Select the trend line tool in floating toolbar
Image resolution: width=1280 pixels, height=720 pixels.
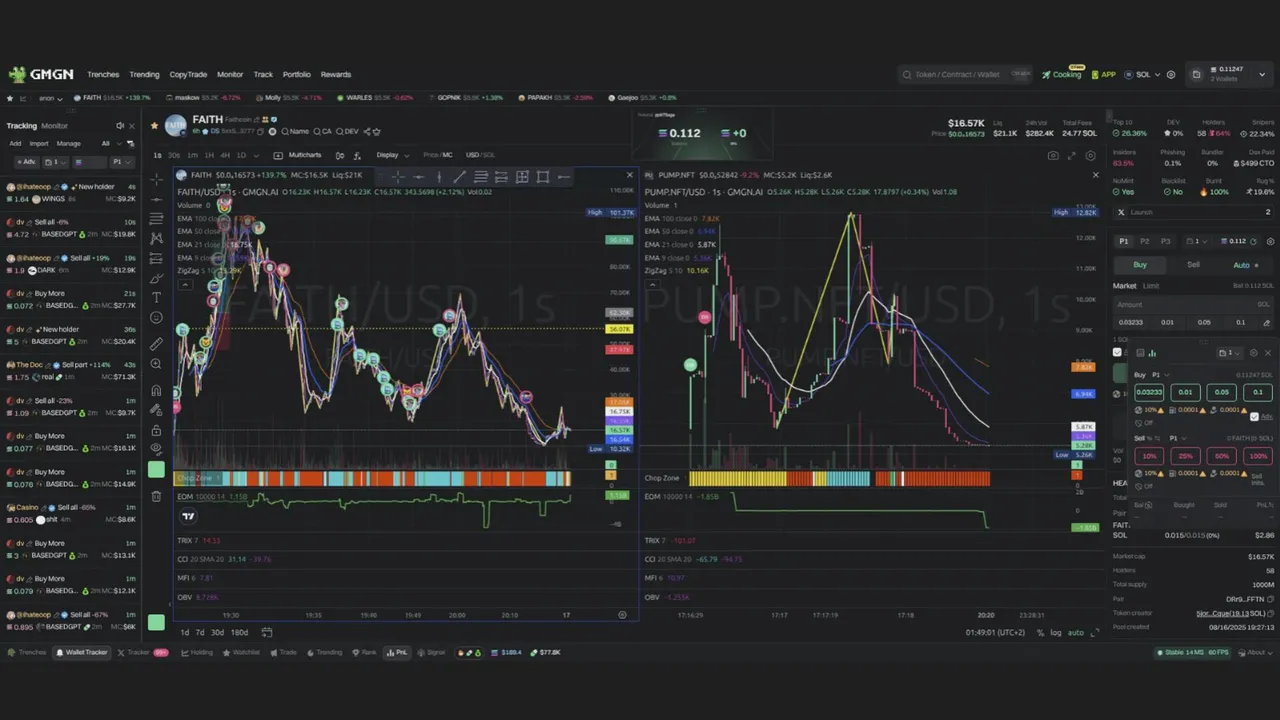pos(460,177)
